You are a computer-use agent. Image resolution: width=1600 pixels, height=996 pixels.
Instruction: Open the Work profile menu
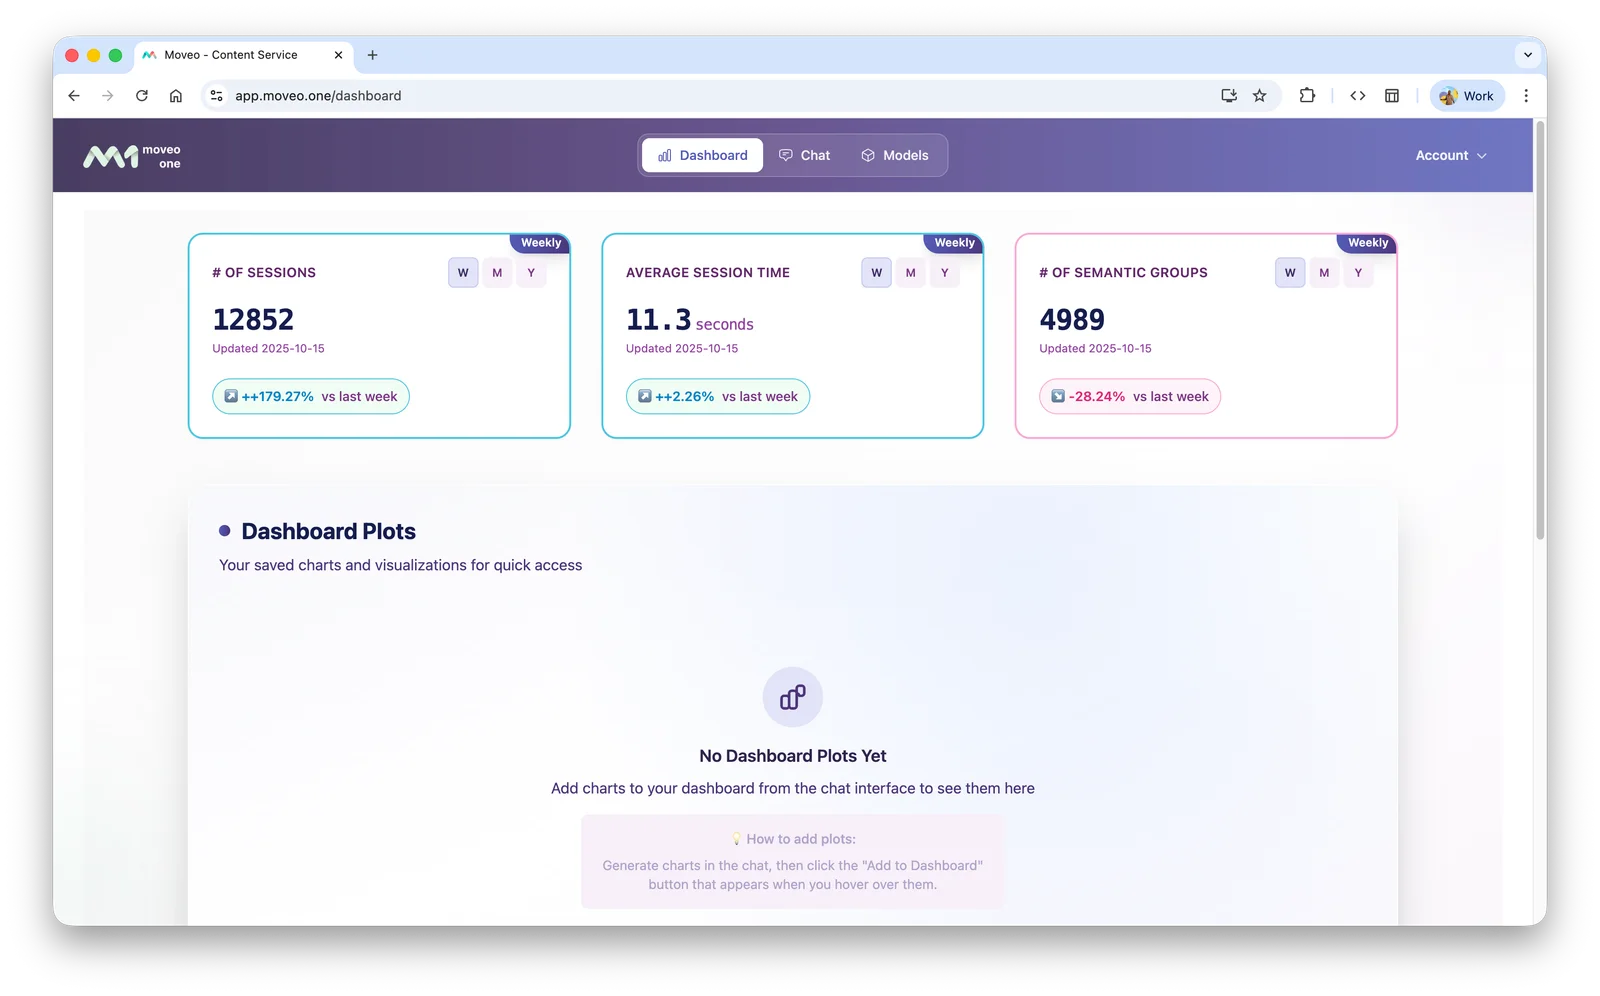coord(1467,96)
